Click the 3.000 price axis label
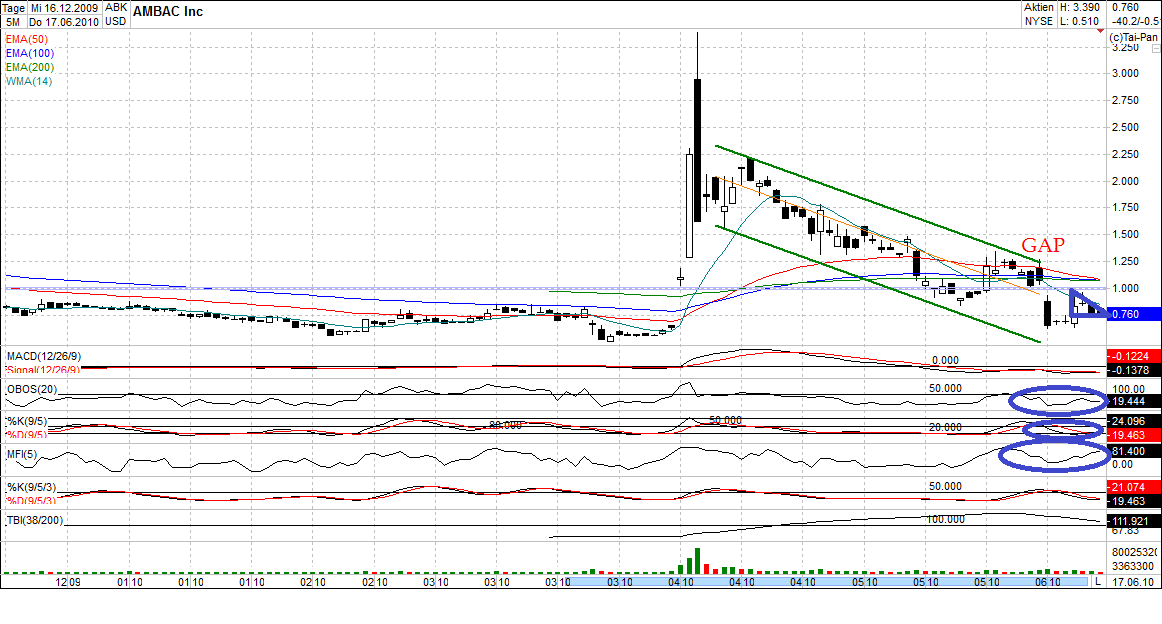 (x=1126, y=73)
